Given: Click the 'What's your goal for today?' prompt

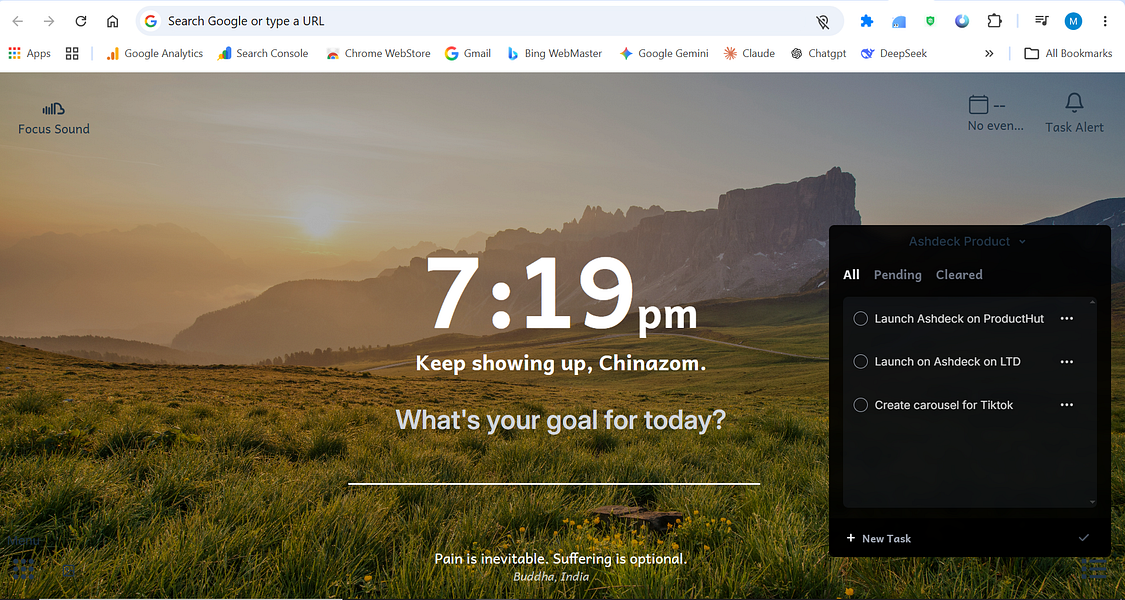Looking at the screenshot, I should tap(561, 420).
